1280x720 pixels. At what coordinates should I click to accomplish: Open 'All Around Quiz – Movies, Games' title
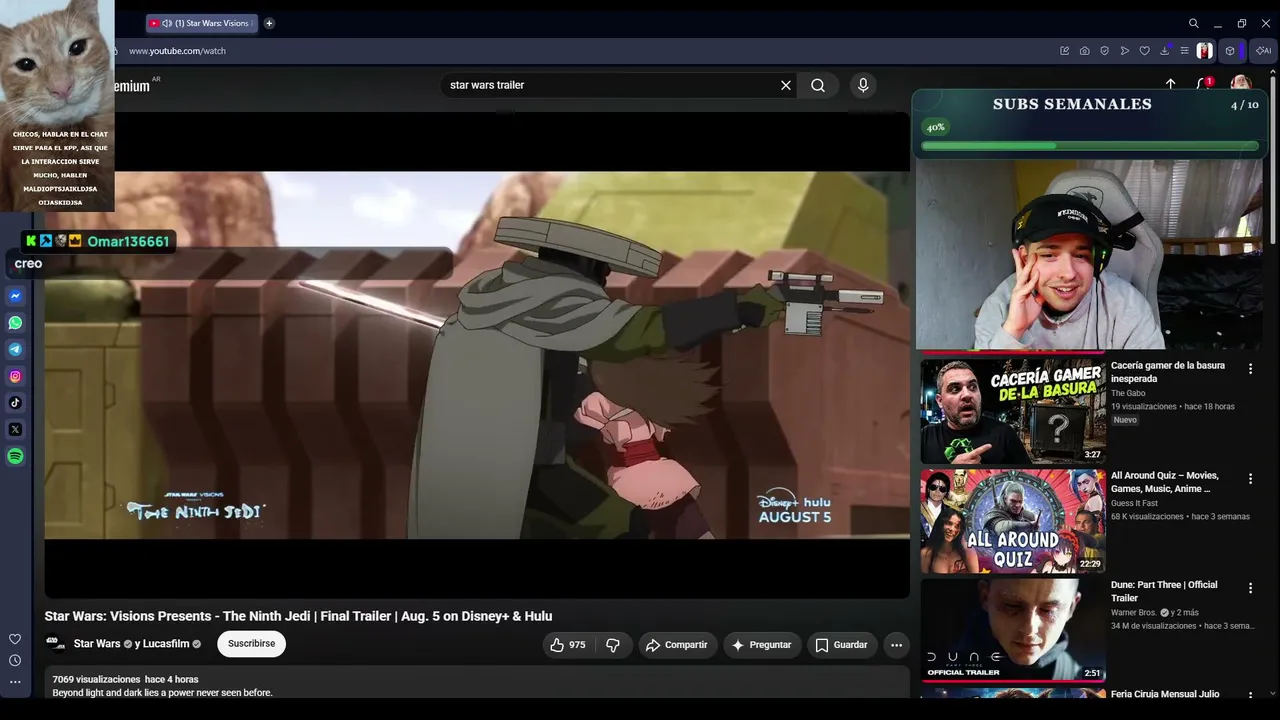tap(1165, 482)
